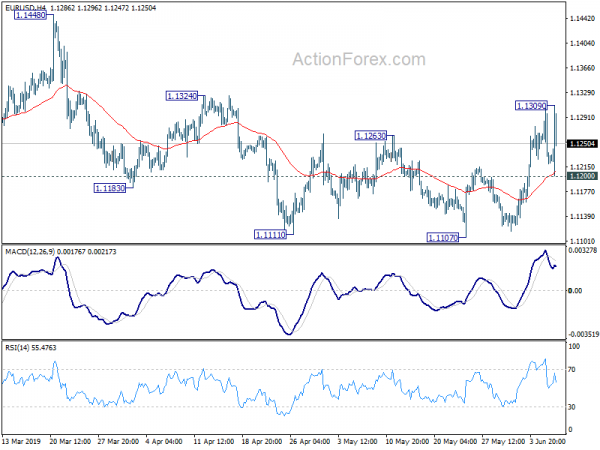Select the 1.13240 high price label
600x450 pixels.
[x=181, y=96]
